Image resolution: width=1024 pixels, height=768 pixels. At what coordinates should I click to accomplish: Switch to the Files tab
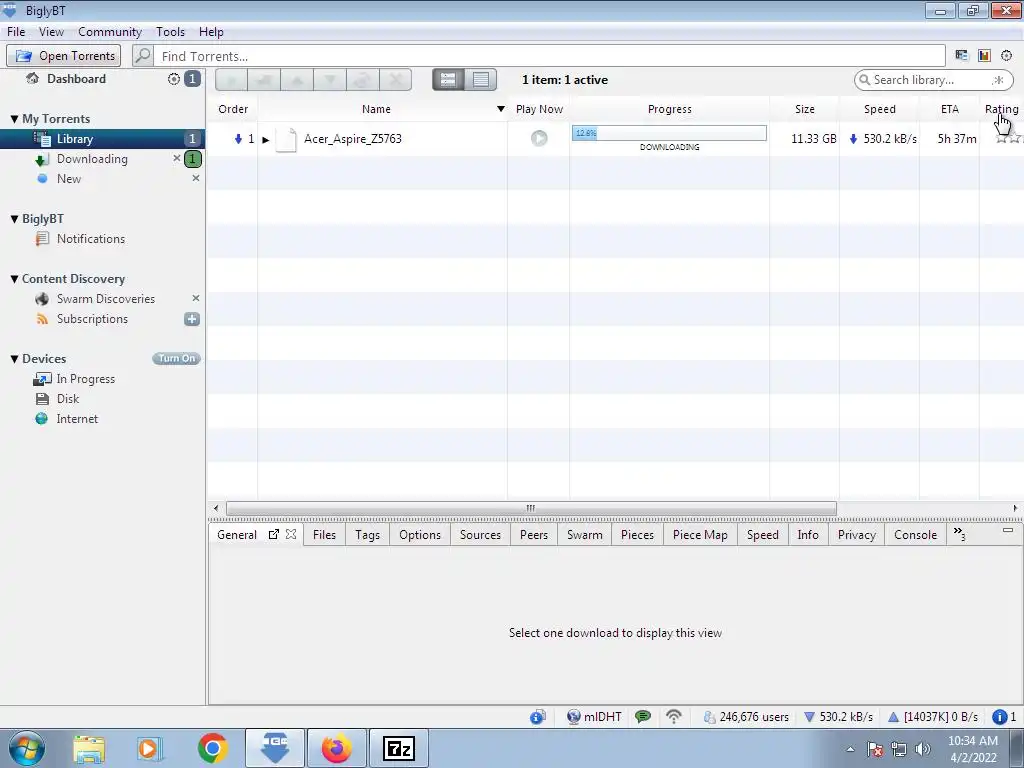point(324,534)
